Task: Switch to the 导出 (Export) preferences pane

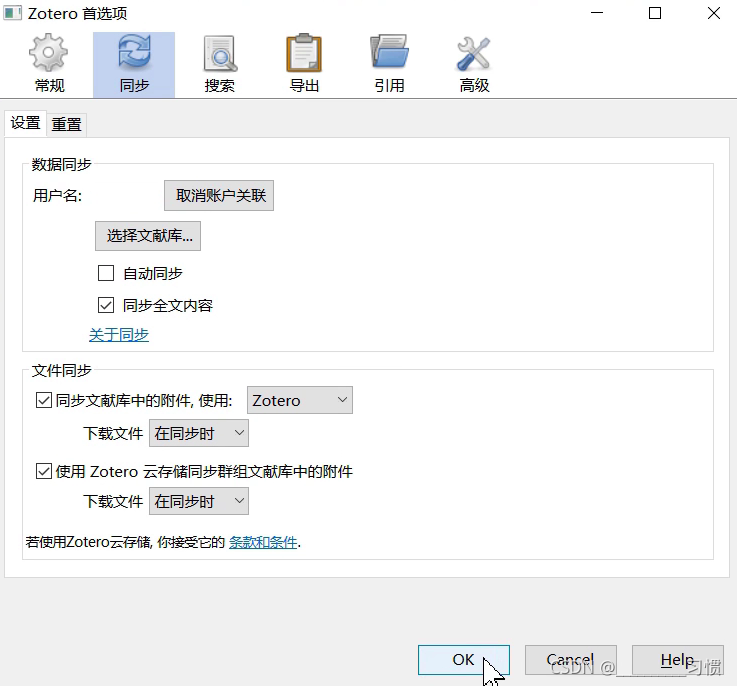Action: [x=304, y=63]
